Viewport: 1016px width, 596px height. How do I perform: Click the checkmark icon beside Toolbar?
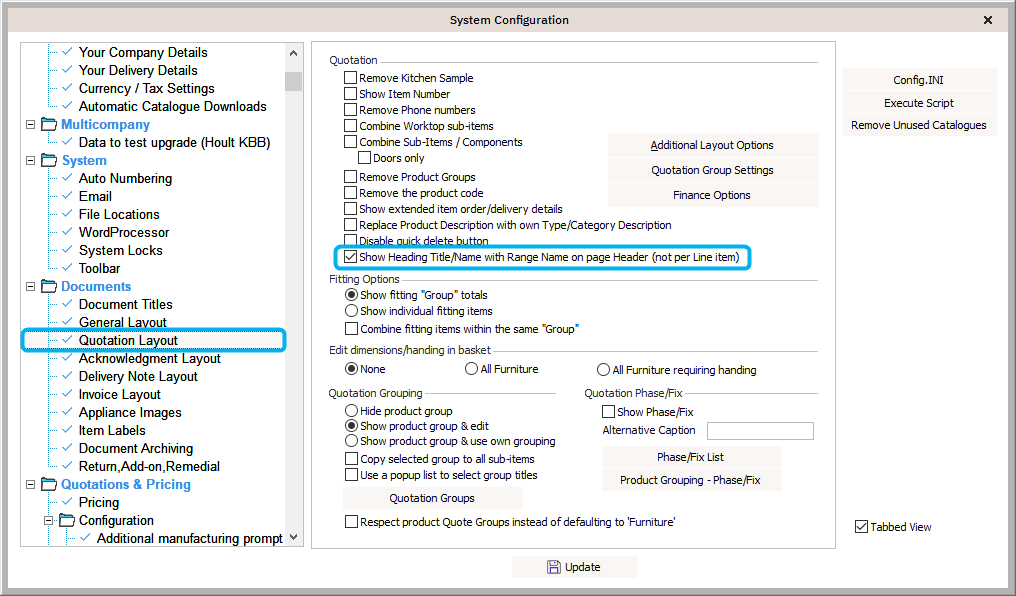pos(67,268)
